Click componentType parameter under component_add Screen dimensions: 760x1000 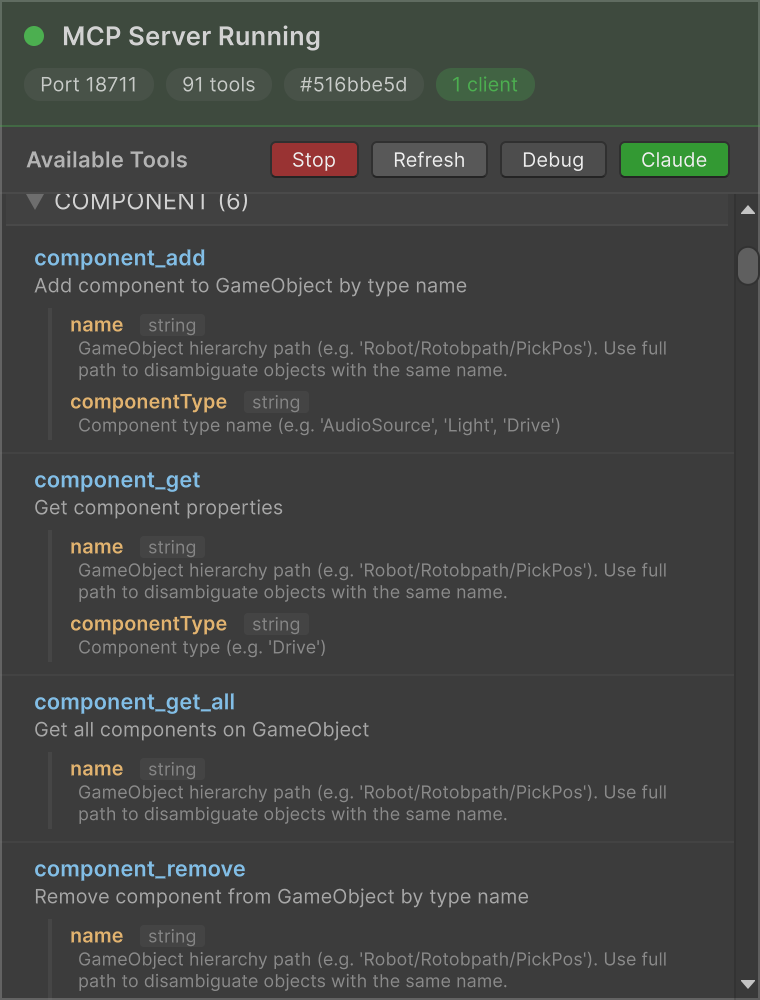tap(148, 402)
